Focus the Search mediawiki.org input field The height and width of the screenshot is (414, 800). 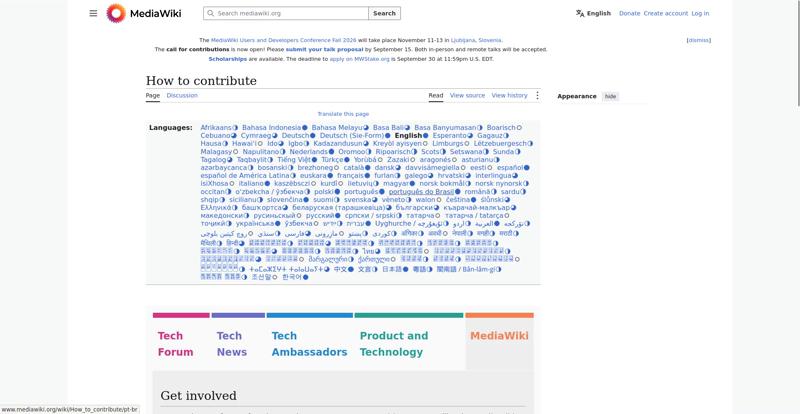tap(291, 13)
